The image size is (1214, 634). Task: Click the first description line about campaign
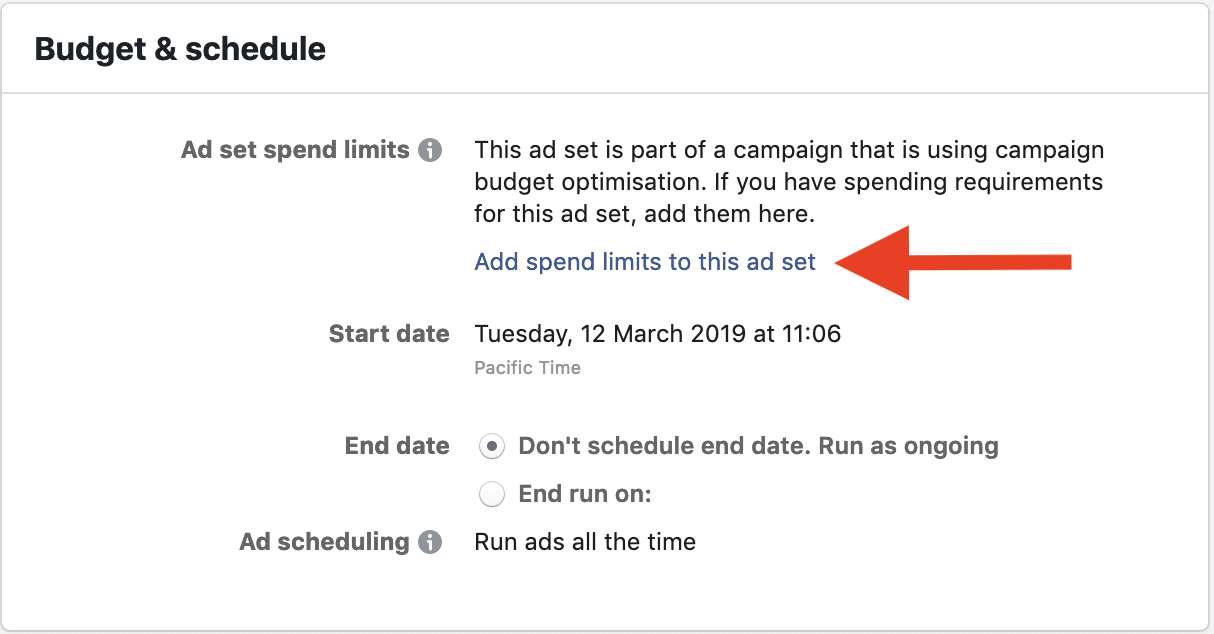[789, 151]
